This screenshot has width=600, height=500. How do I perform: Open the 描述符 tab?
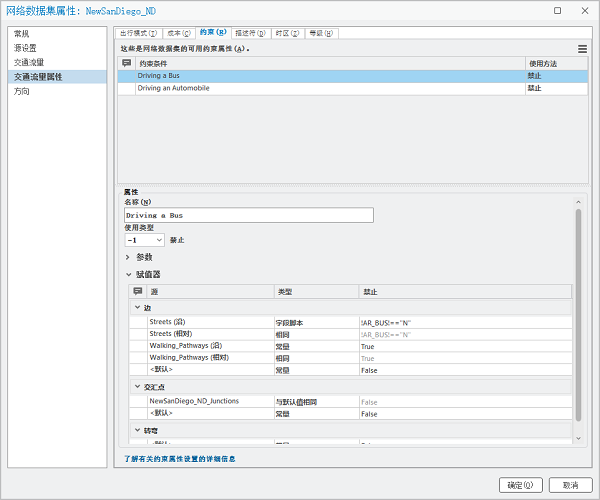pos(251,33)
